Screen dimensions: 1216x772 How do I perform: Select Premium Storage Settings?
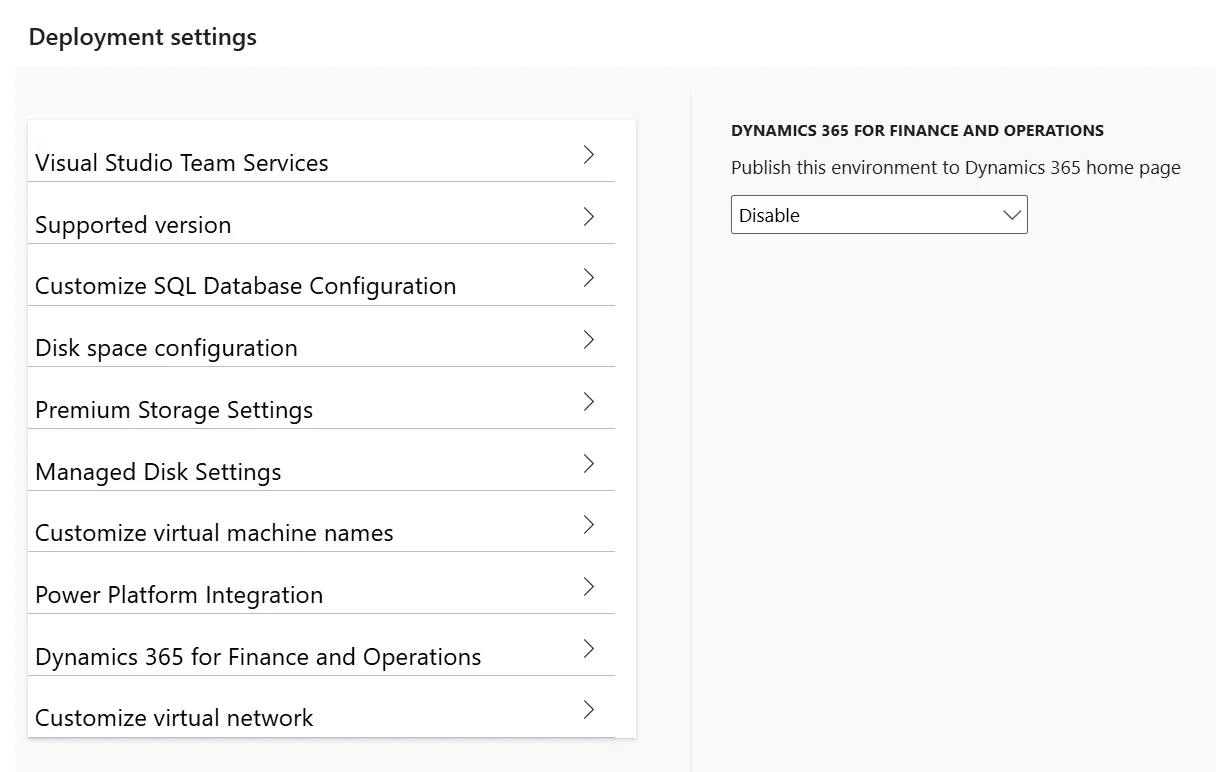pyautogui.click(x=321, y=400)
